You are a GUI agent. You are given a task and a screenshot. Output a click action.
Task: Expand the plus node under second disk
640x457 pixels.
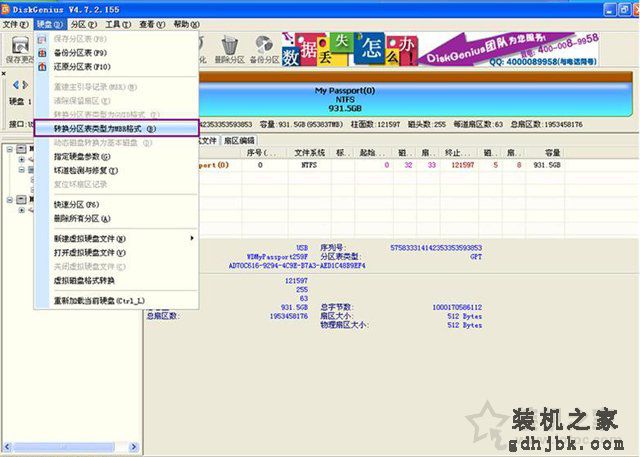(22, 210)
